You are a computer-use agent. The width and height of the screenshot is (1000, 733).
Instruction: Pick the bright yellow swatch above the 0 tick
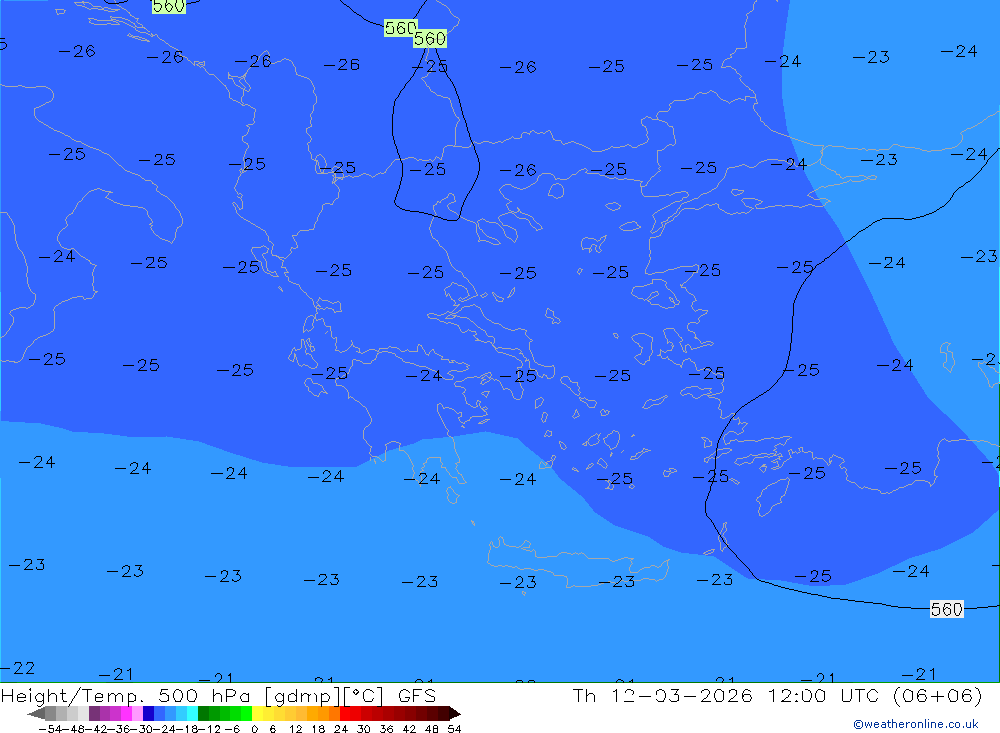(257, 713)
